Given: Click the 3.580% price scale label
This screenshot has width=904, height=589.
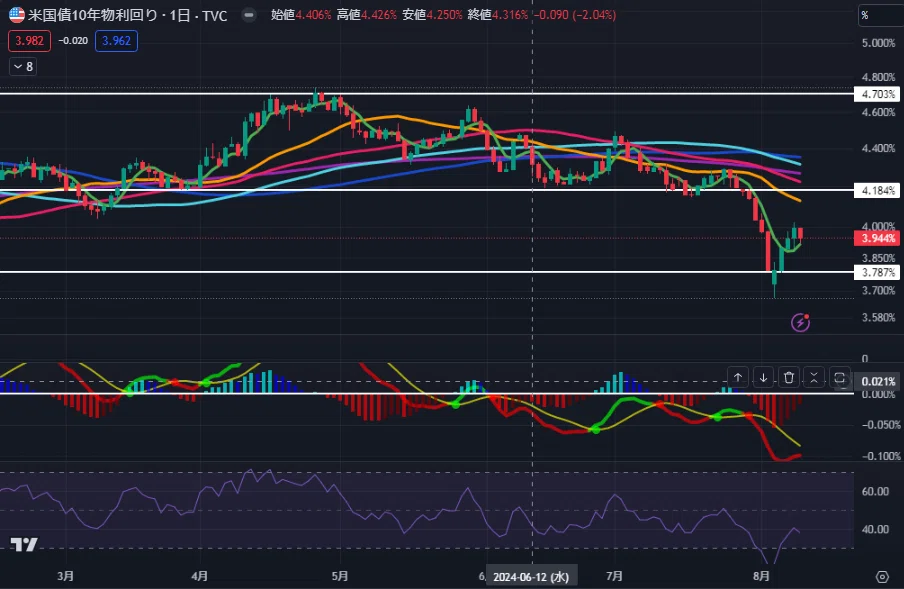Looking at the screenshot, I should (878, 318).
